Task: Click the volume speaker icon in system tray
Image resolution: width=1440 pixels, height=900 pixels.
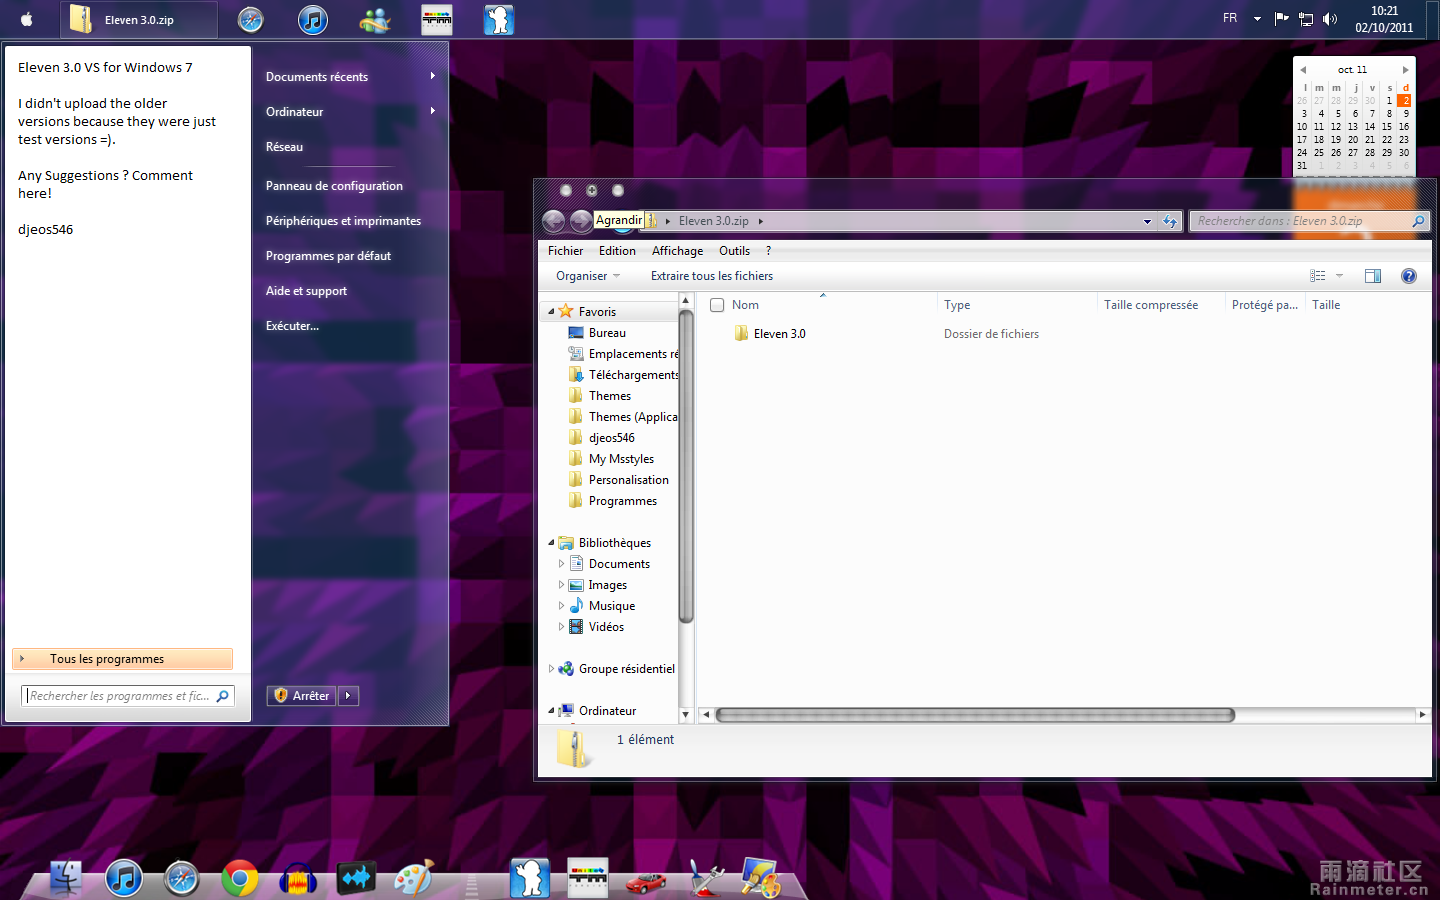Action: (1330, 19)
